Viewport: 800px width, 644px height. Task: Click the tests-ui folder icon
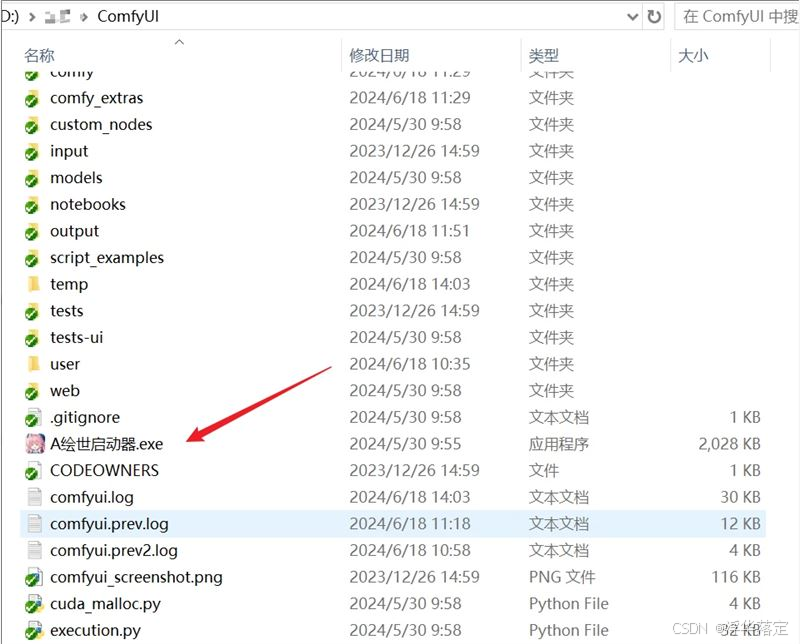coord(33,337)
